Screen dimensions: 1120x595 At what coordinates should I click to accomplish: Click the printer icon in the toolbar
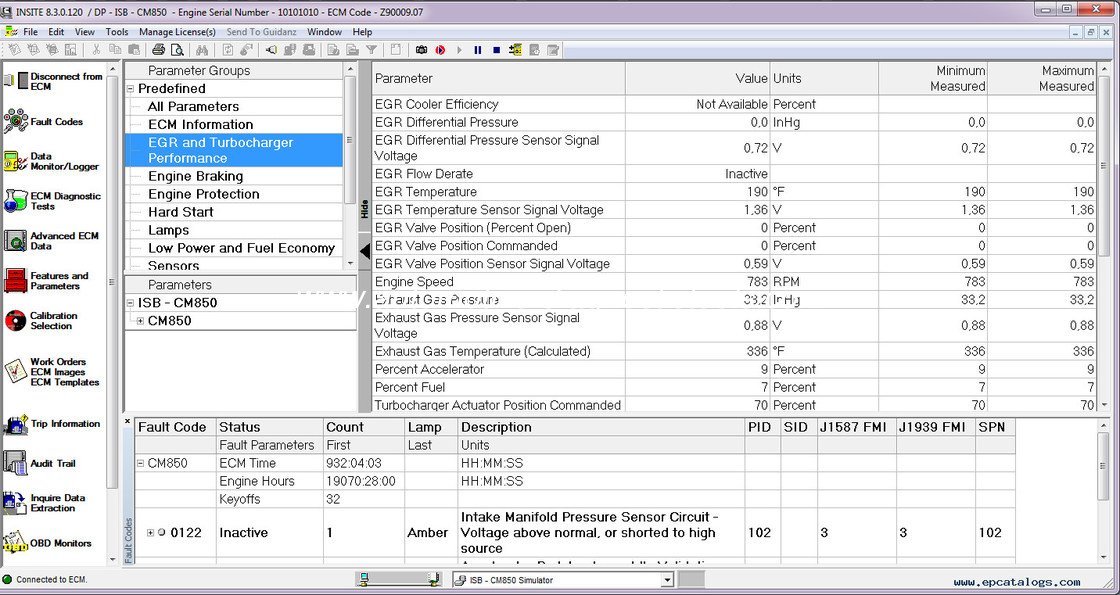[160, 49]
